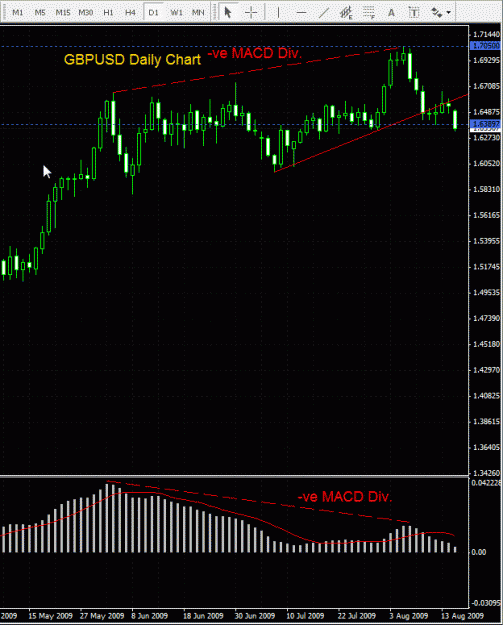The image size is (503, 625).
Task: Switch chart to M1 timeframe
Action: (x=18, y=13)
